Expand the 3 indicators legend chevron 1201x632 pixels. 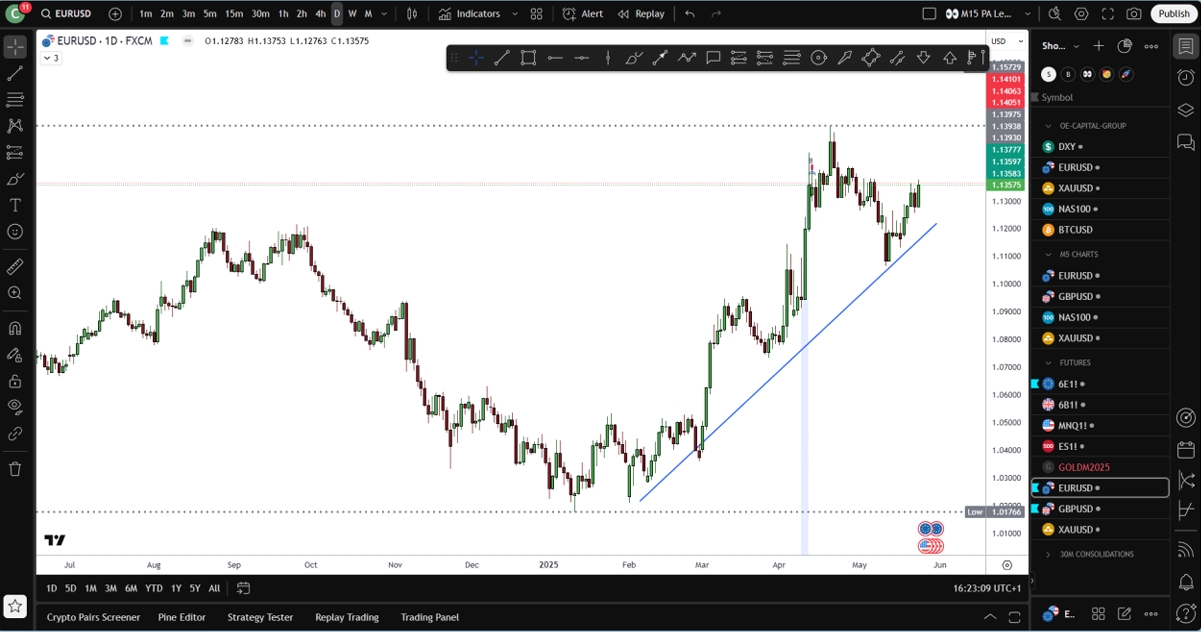(50, 58)
